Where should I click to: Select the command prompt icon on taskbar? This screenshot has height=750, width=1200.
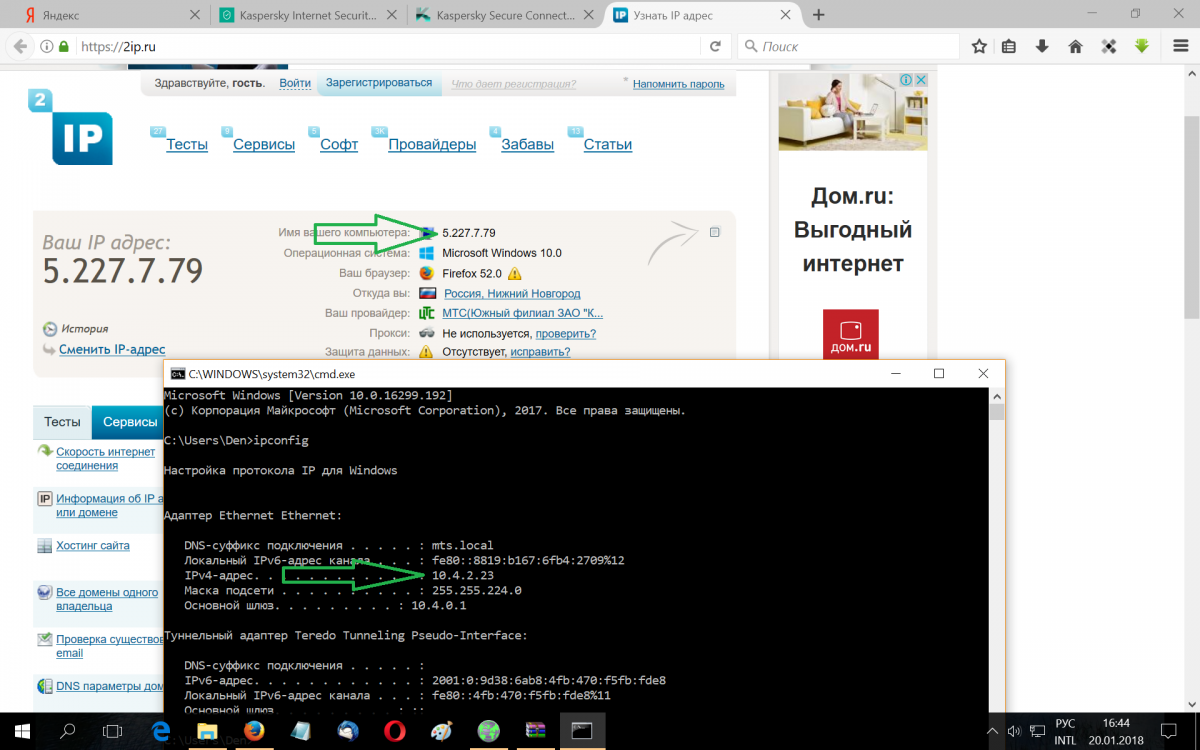coord(582,731)
